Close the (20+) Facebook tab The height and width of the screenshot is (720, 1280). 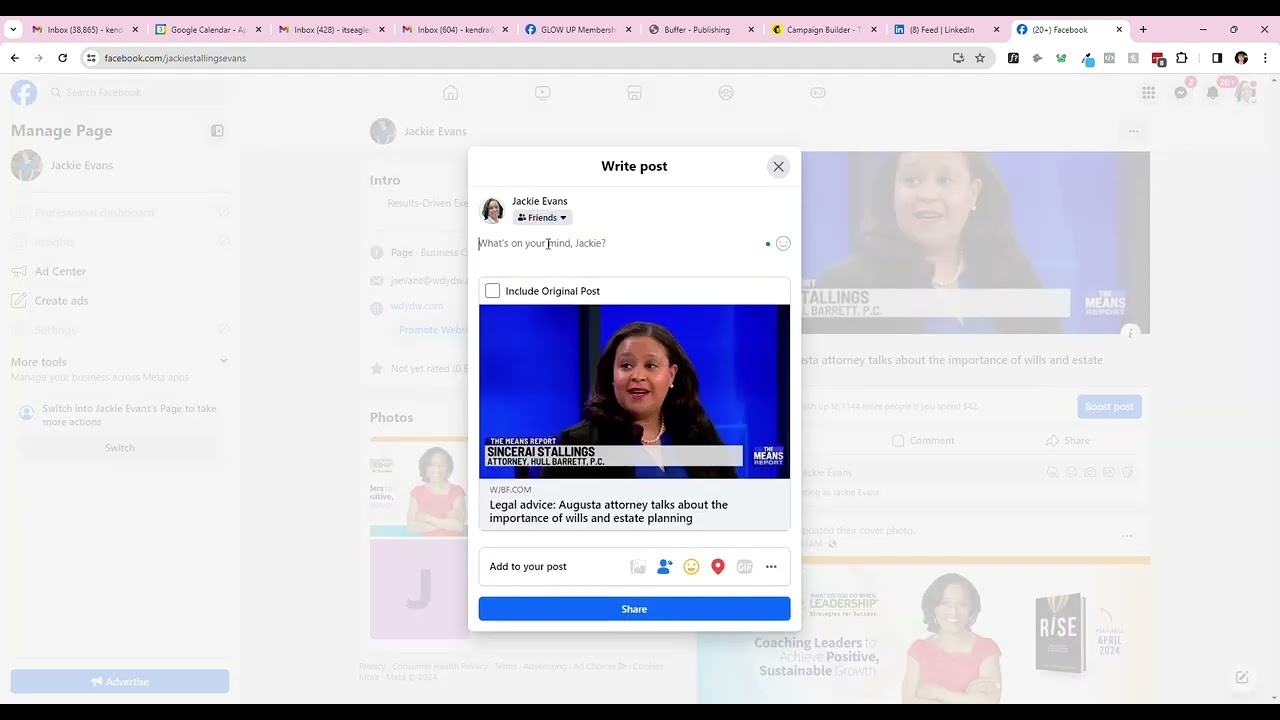[x=1119, y=30]
